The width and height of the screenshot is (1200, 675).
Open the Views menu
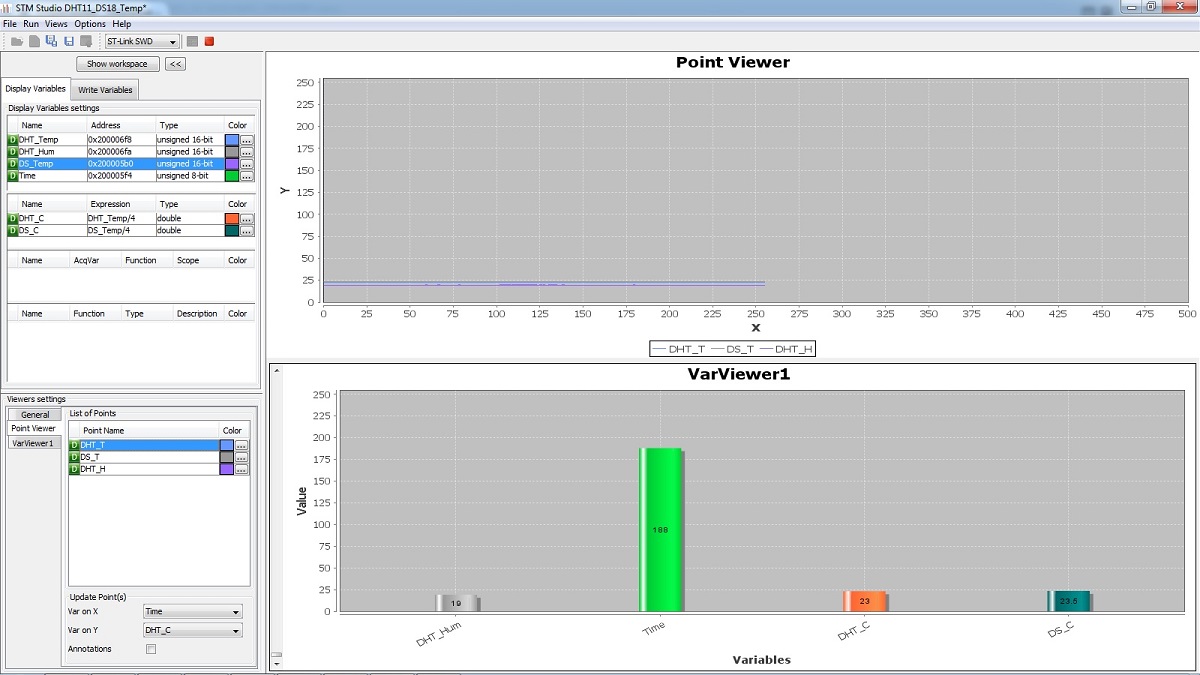pos(57,23)
